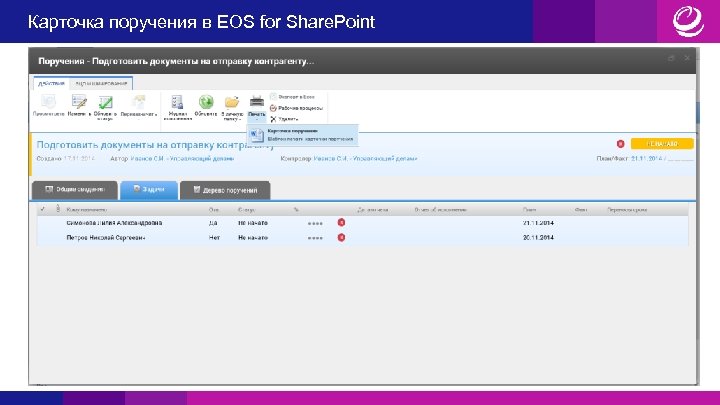Click 'Да' cell in Семенова row

coord(213,223)
